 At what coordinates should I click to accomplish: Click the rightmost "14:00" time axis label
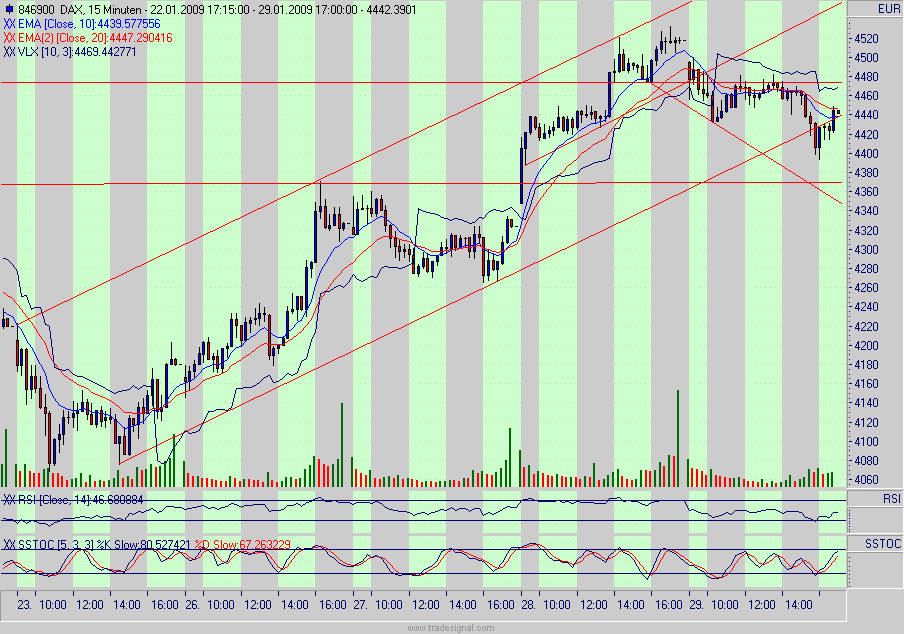pyautogui.click(x=800, y=605)
